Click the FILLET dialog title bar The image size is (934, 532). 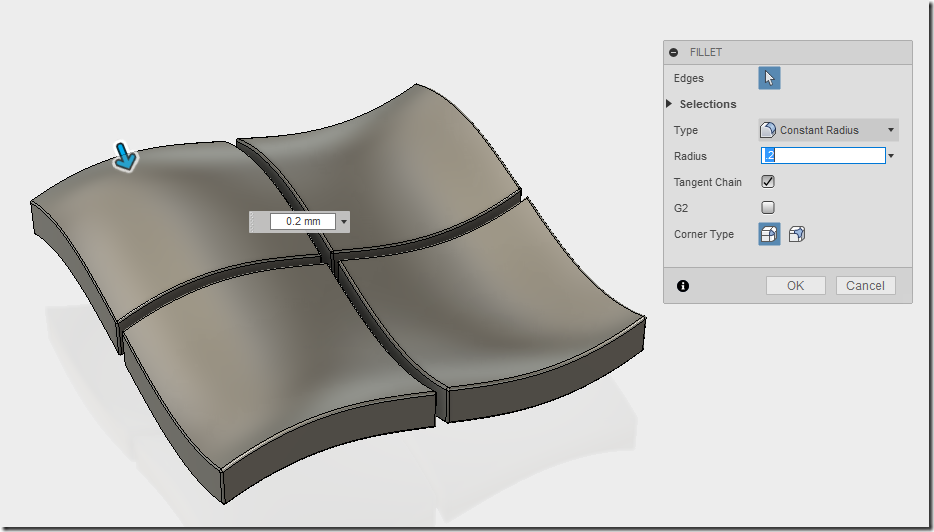[787, 52]
